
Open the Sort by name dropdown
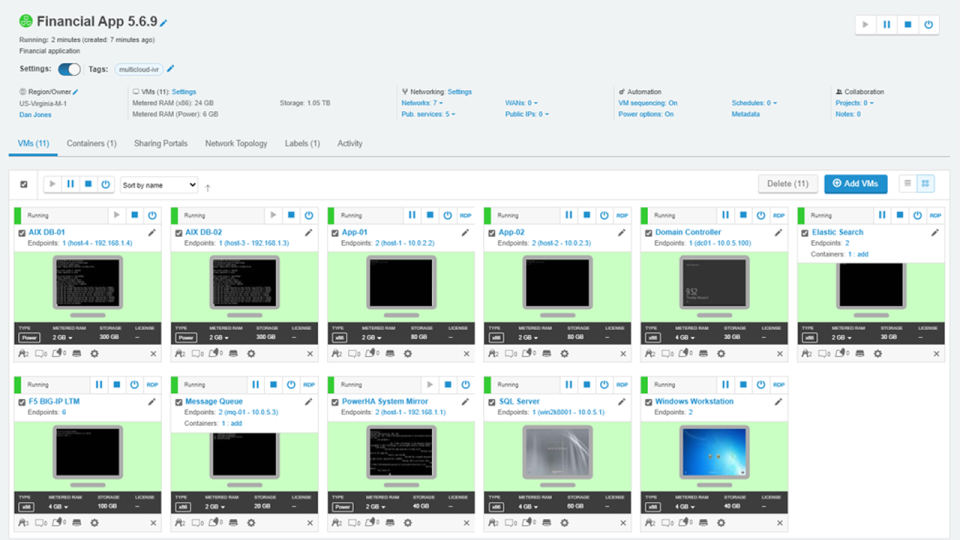(159, 185)
